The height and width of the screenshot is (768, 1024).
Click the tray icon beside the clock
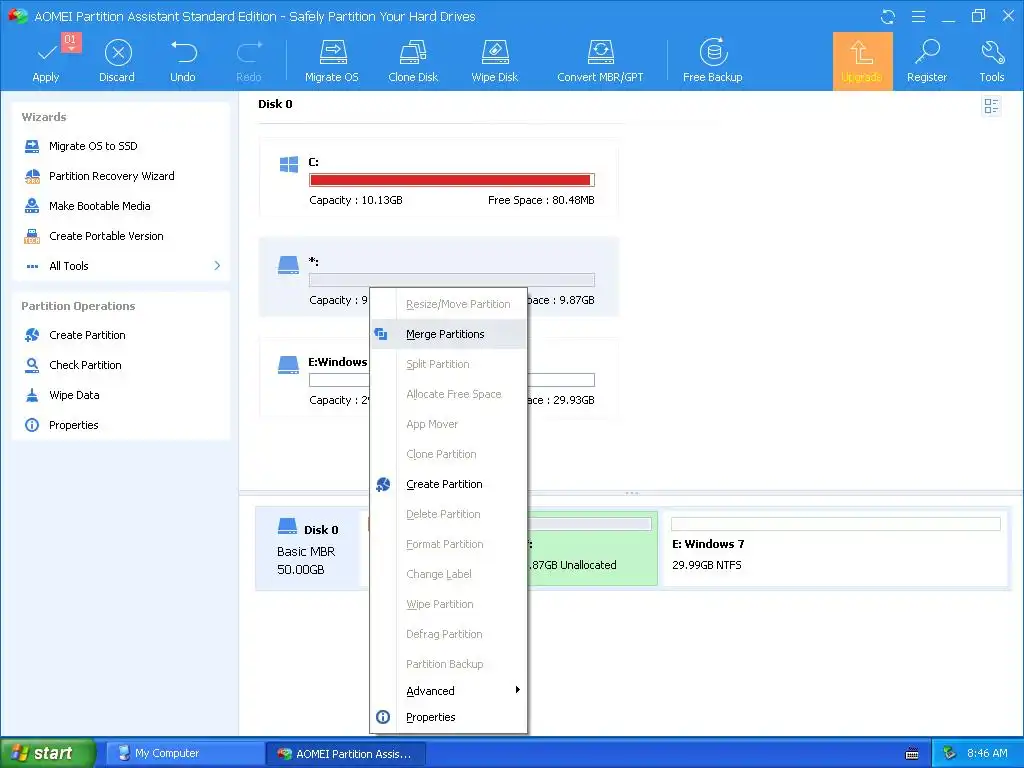tap(950, 754)
